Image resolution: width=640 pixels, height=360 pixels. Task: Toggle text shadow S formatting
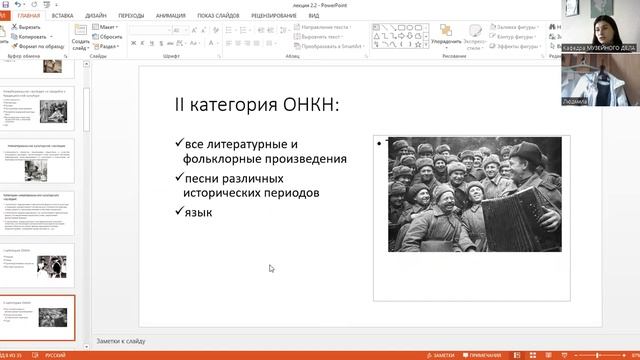pyautogui.click(x=161, y=43)
